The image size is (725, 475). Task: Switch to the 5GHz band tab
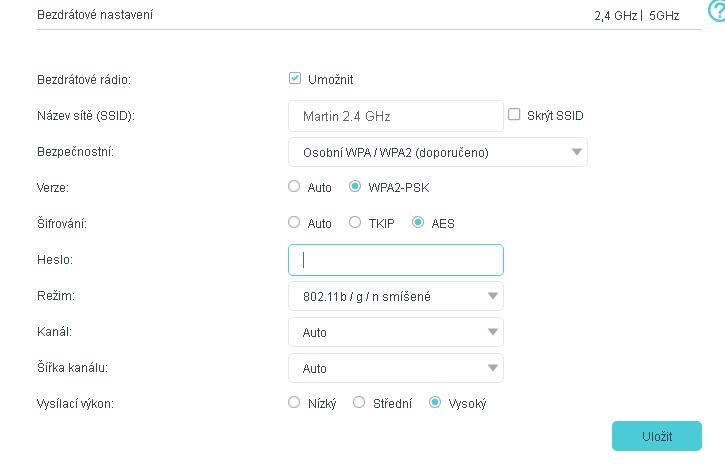point(661,16)
